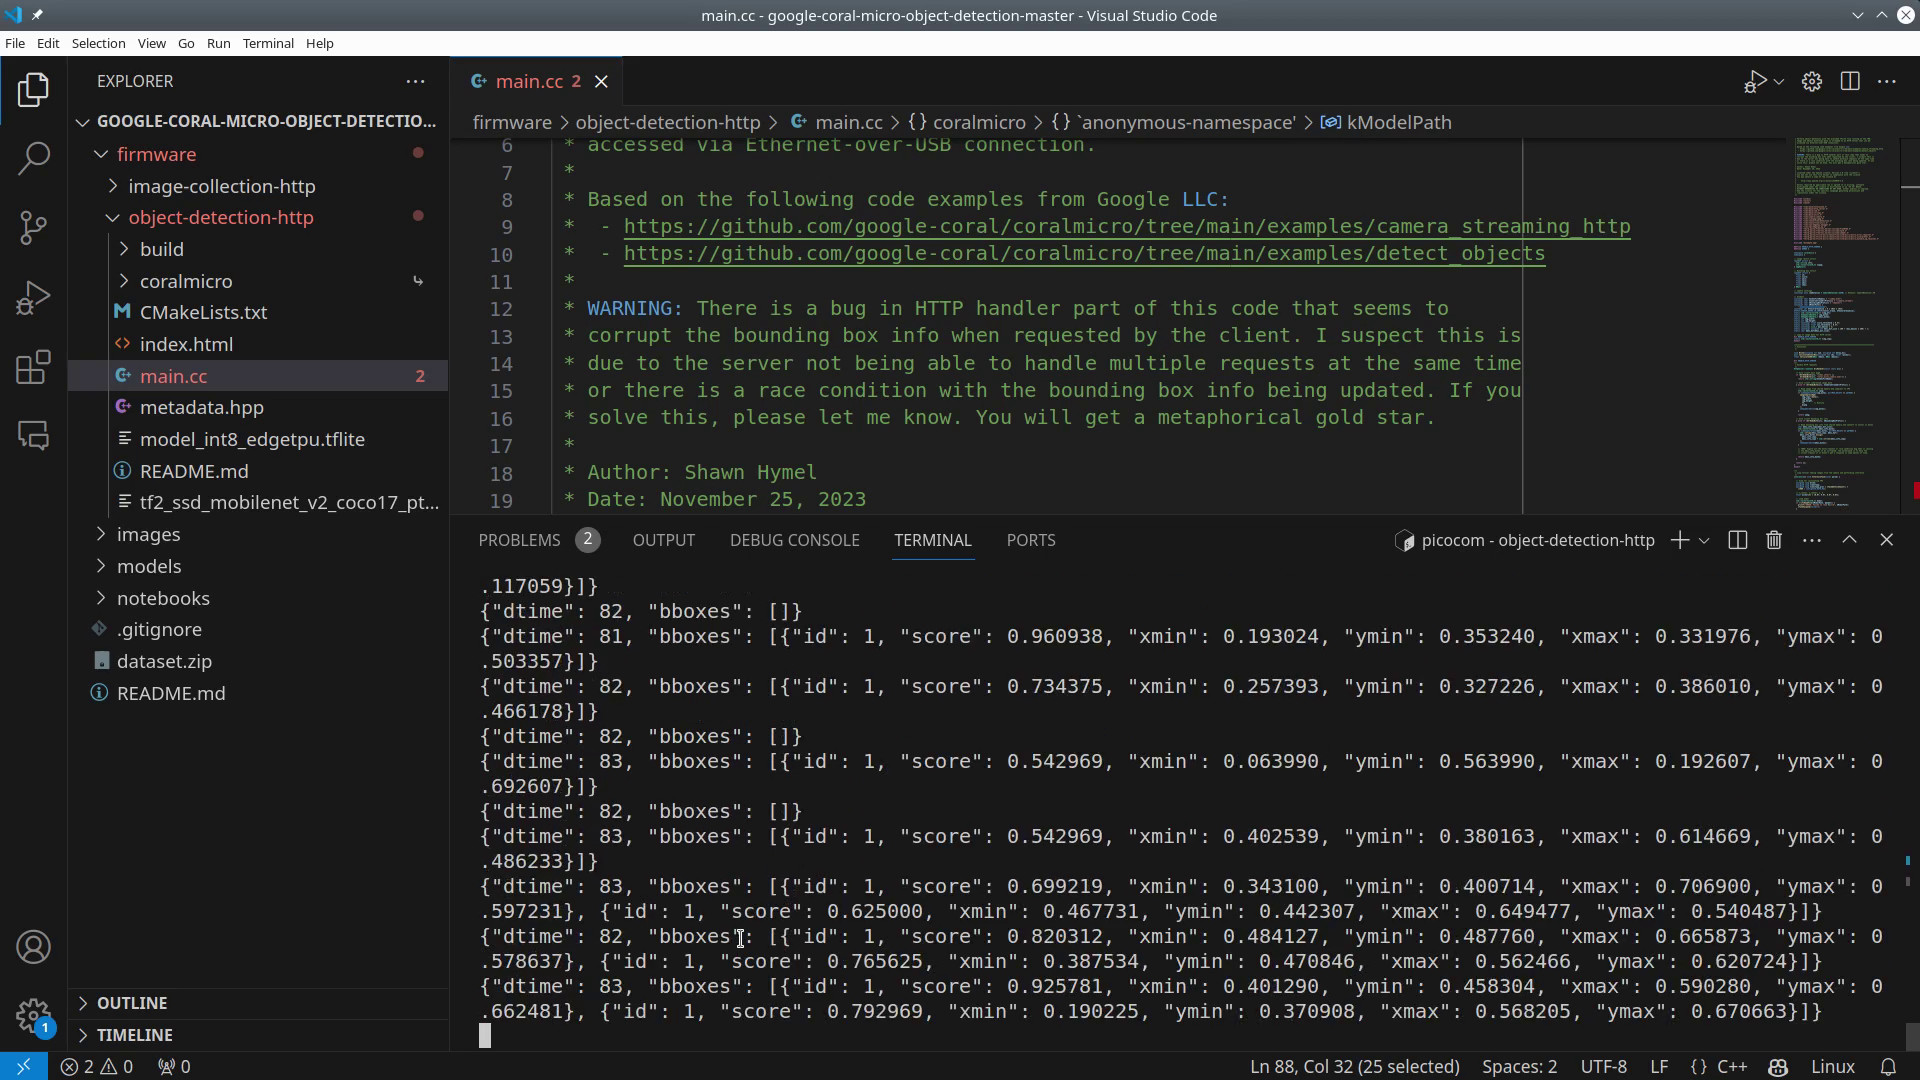Open a new terminal with plus icon
The image size is (1920, 1080).
[1679, 540]
